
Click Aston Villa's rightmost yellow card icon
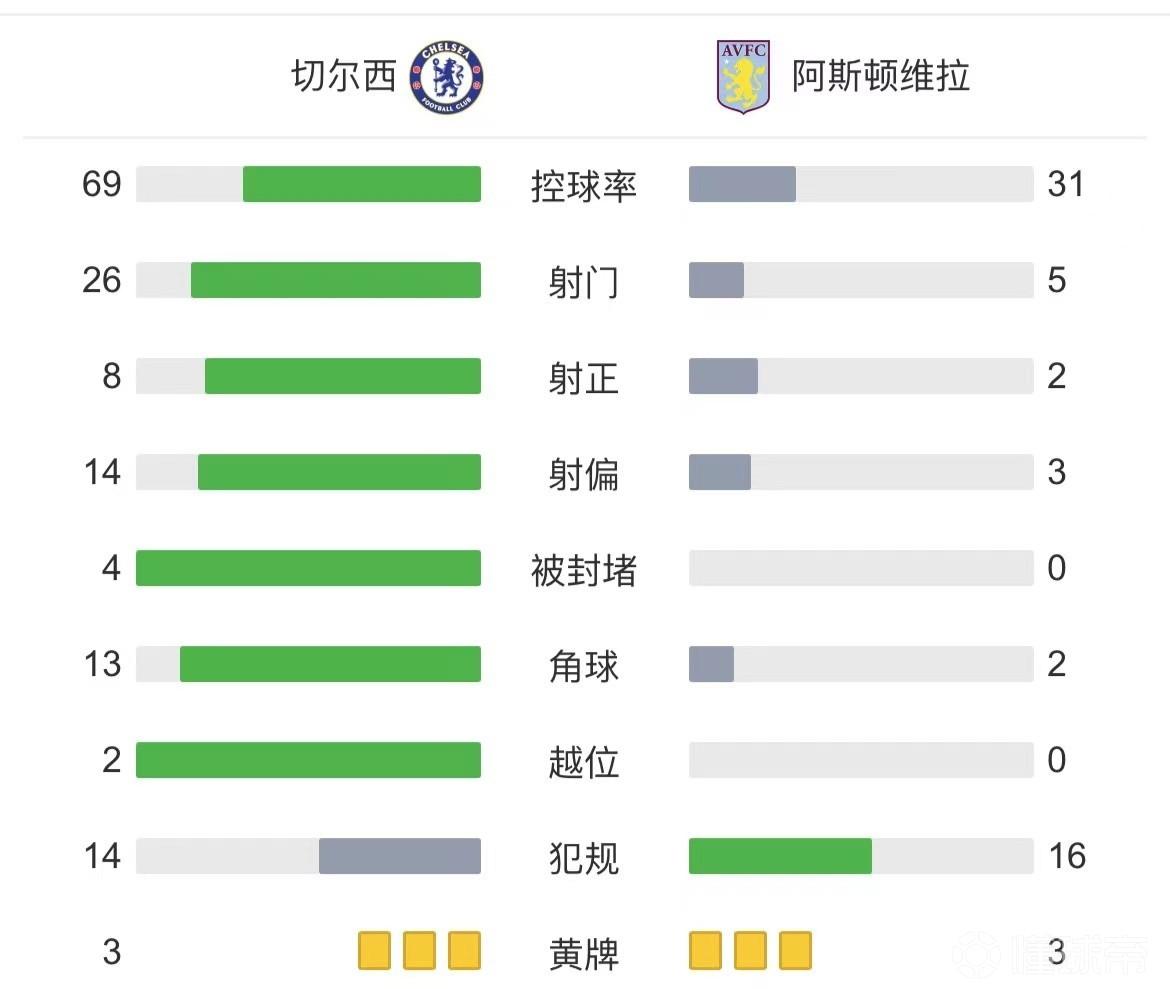(795, 951)
